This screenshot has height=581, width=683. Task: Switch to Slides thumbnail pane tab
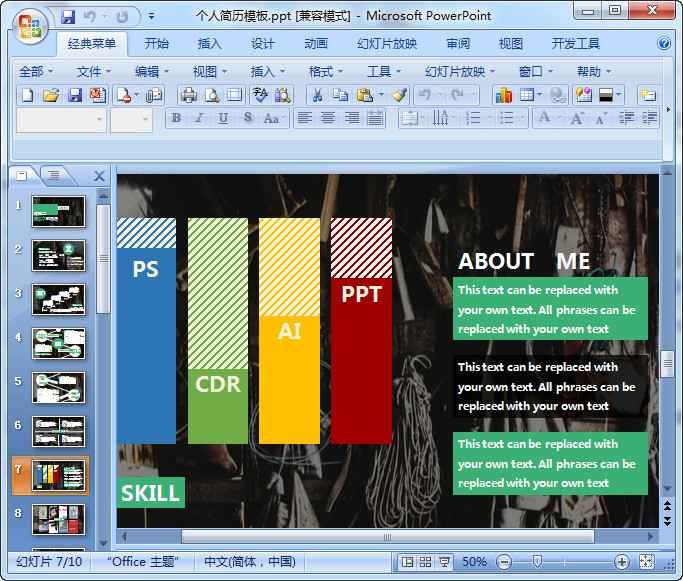22,176
